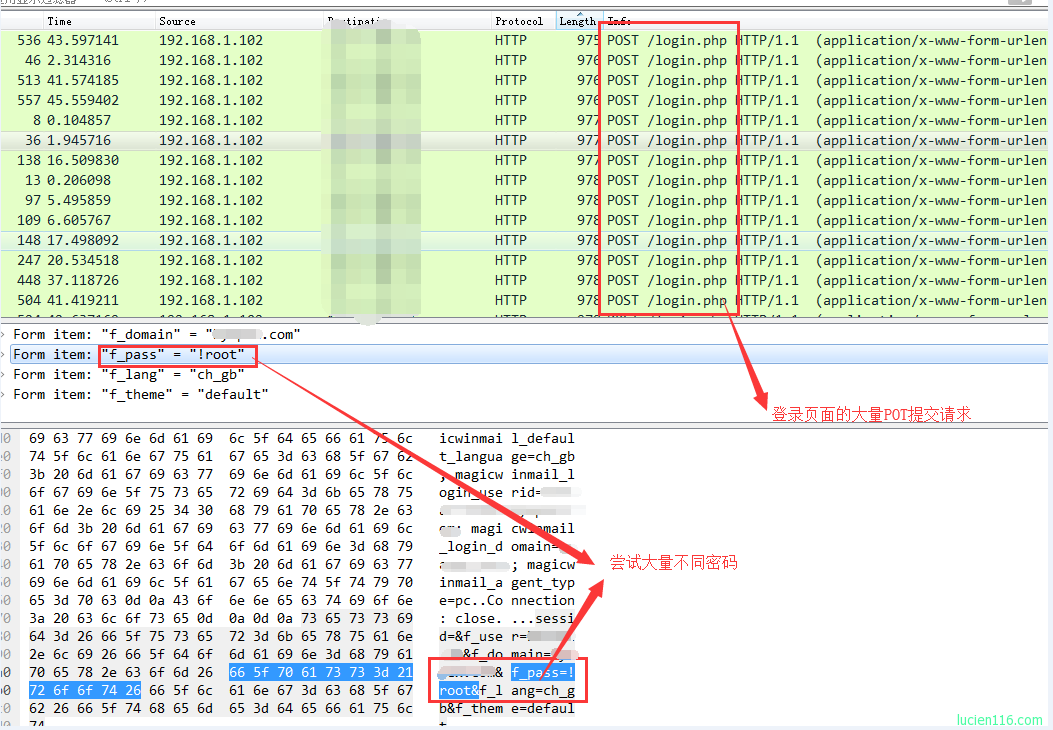
Task: Expand the f_domain form item
Action: [4, 334]
